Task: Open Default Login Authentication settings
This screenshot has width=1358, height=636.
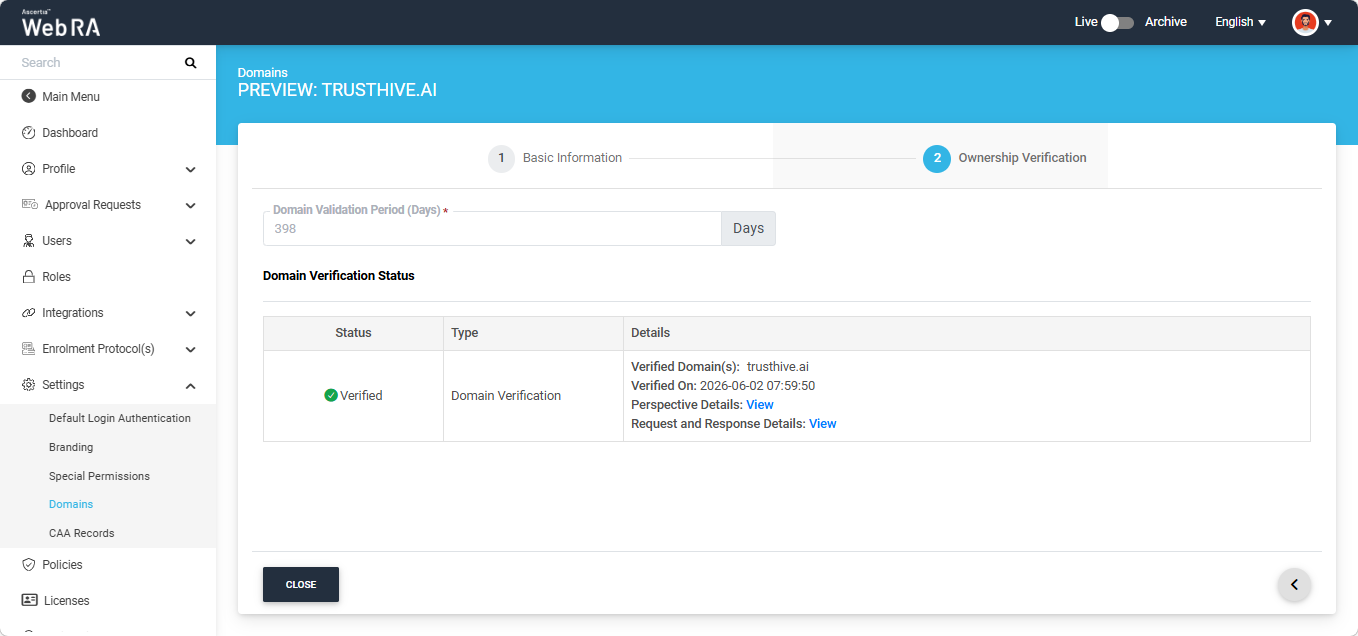Action: (x=120, y=418)
